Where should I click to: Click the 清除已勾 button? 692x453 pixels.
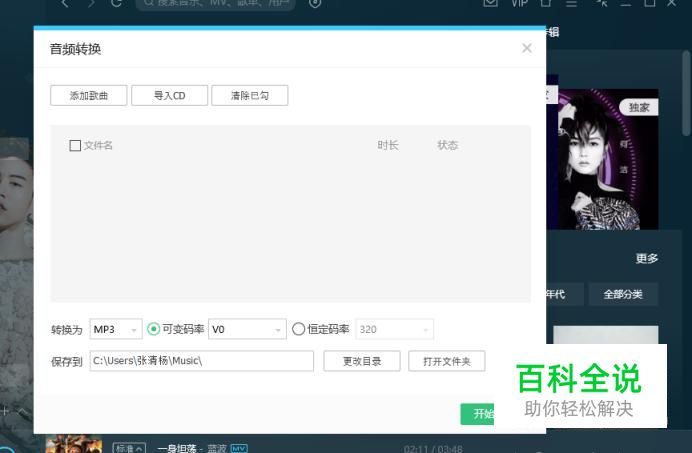point(250,95)
